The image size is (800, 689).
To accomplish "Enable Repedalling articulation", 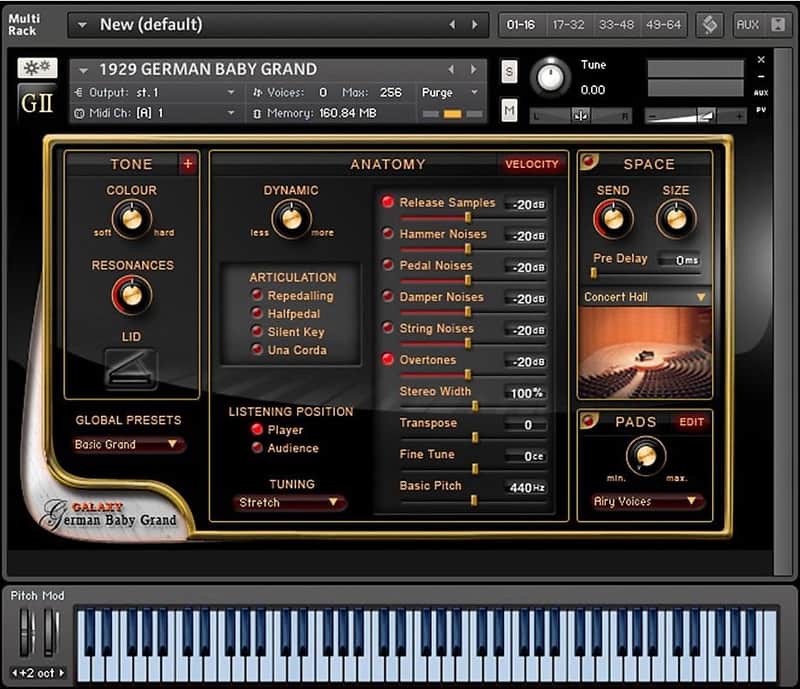I will pyautogui.click(x=257, y=294).
